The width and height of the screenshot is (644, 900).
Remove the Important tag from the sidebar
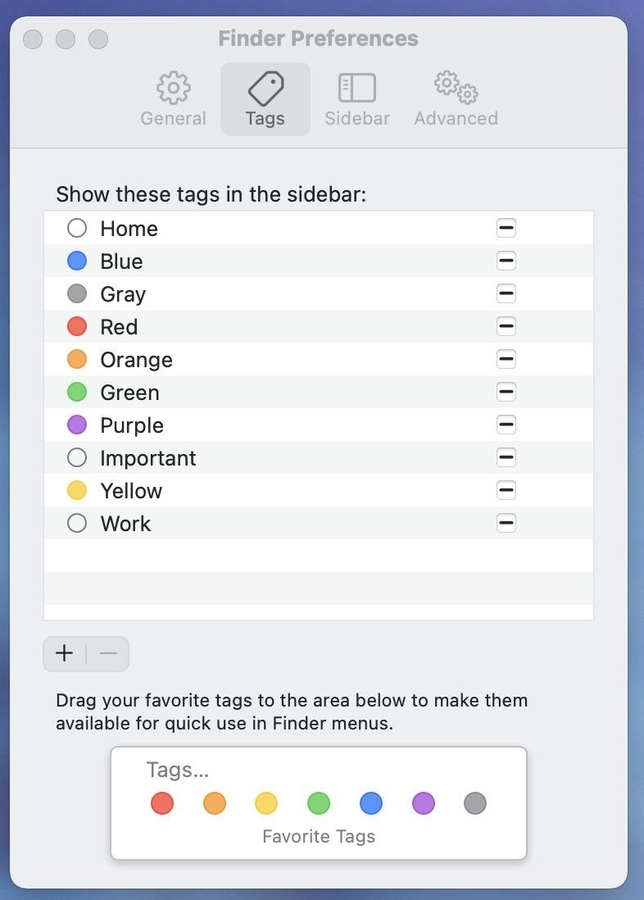click(506, 458)
